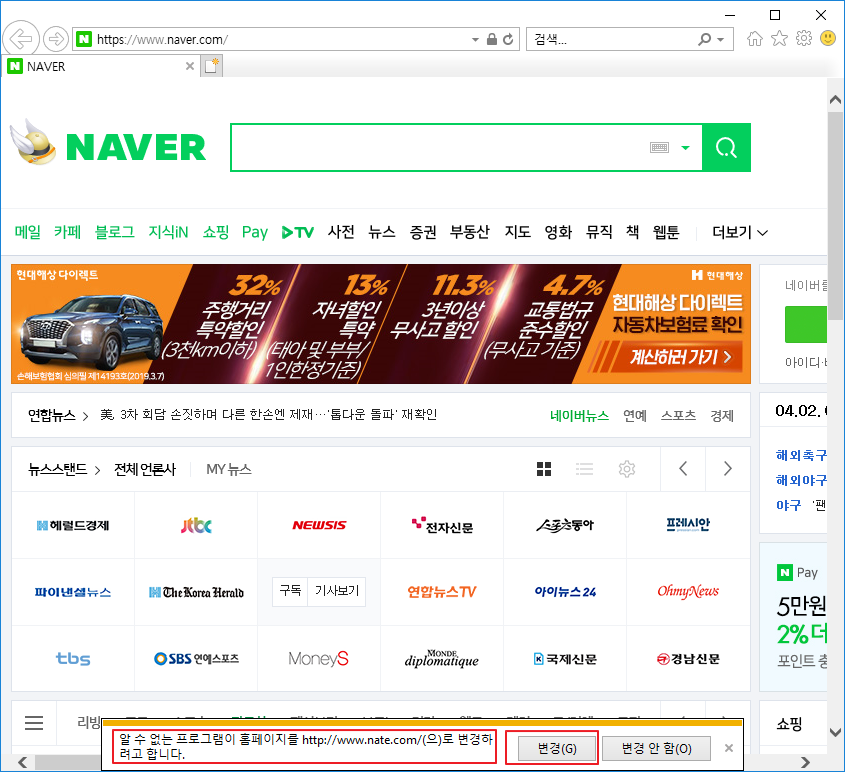The image size is (845, 772).
Task: Click the NEWSIS press logo
Action: pyautogui.click(x=319, y=525)
